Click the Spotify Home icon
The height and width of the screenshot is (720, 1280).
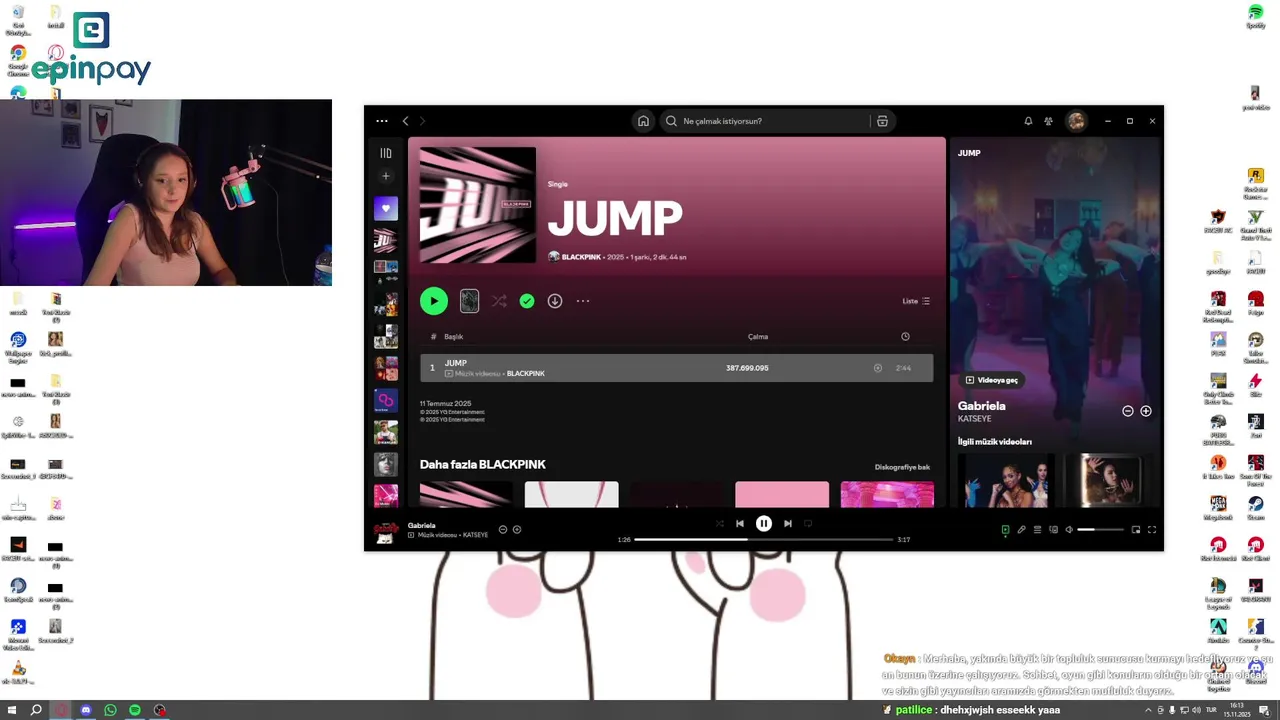pos(643,121)
